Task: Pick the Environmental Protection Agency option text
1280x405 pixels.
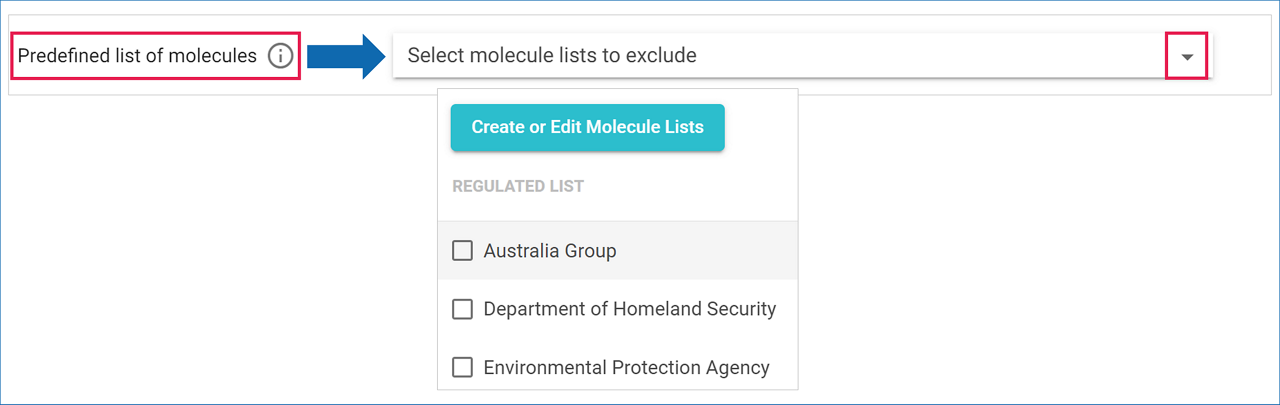Action: [626, 368]
